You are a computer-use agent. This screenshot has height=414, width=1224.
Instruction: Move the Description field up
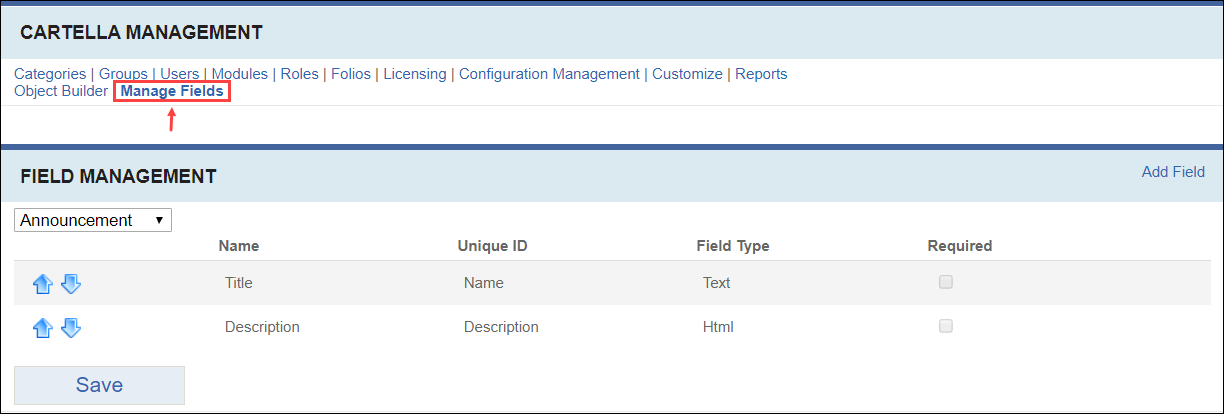pyautogui.click(x=42, y=327)
